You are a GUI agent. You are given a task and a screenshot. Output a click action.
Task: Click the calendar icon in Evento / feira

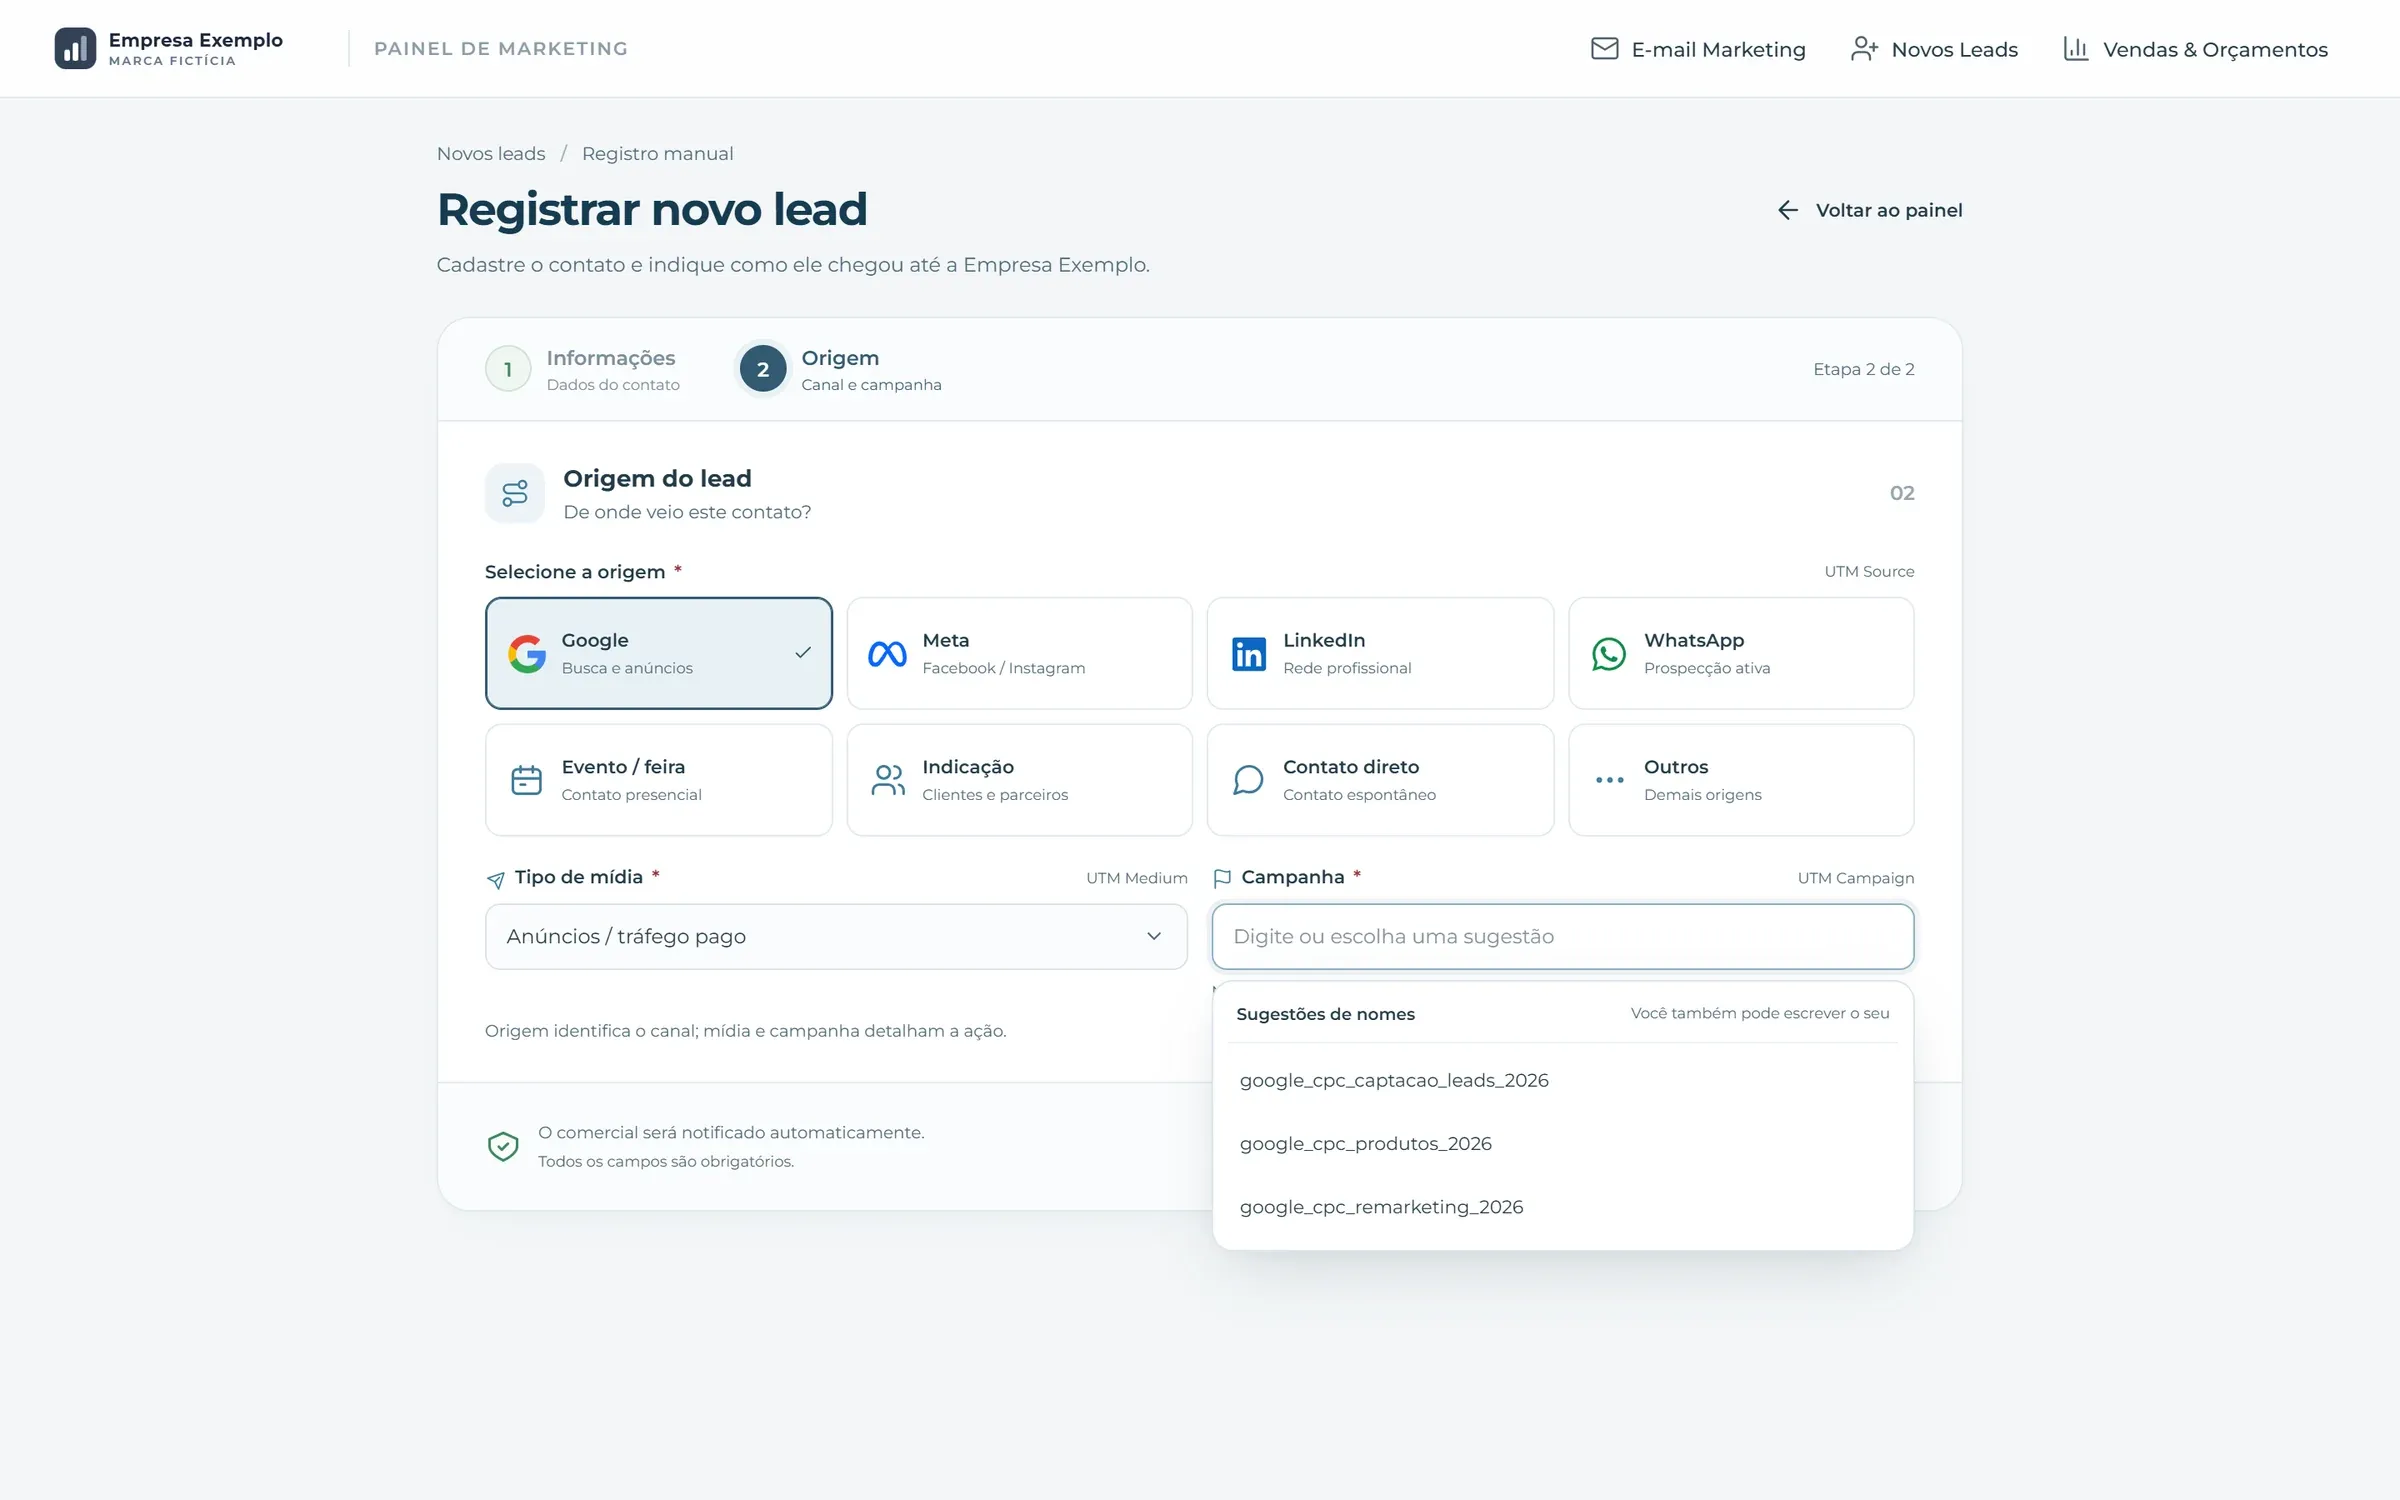[x=527, y=780]
